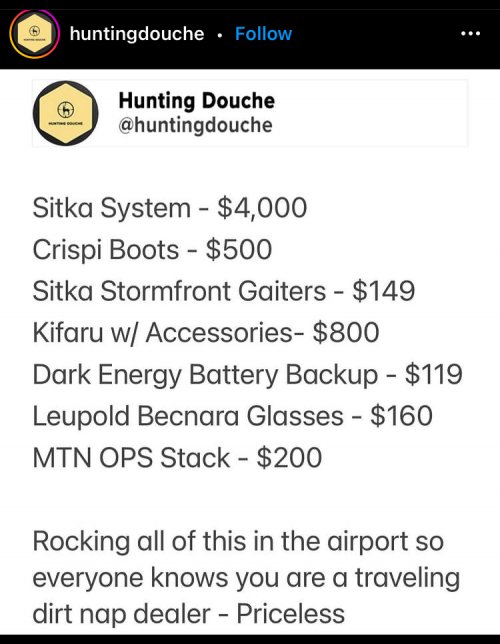
Task: Select the Crispi Boots line
Action: point(152,250)
